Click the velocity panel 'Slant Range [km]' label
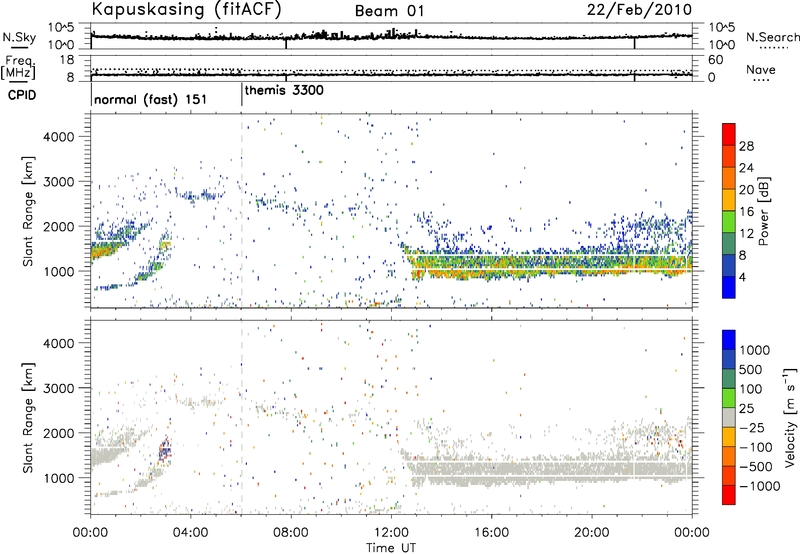 [28, 418]
